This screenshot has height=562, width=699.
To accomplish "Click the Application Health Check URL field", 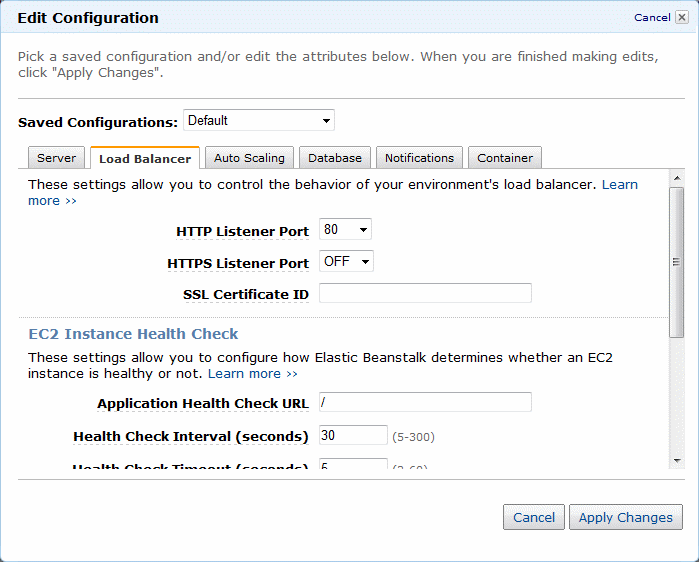I will point(425,402).
